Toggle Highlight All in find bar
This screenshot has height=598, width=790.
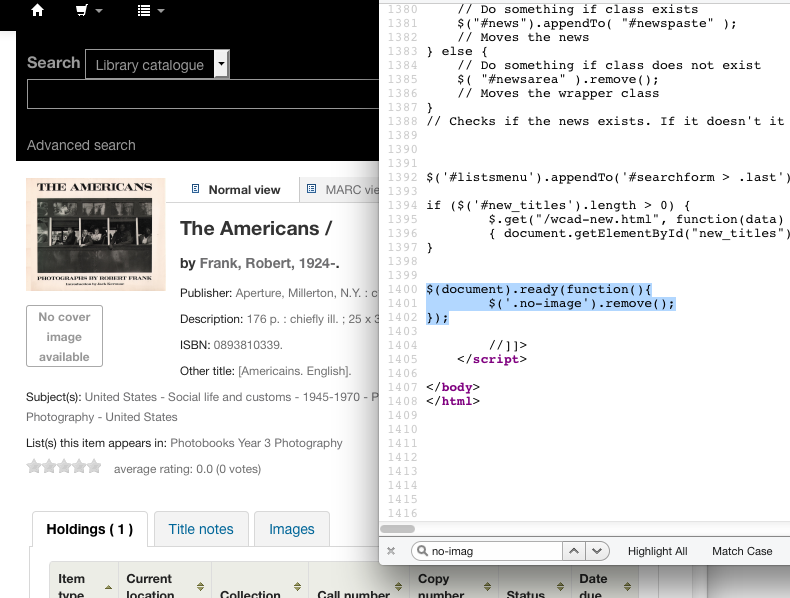657,551
